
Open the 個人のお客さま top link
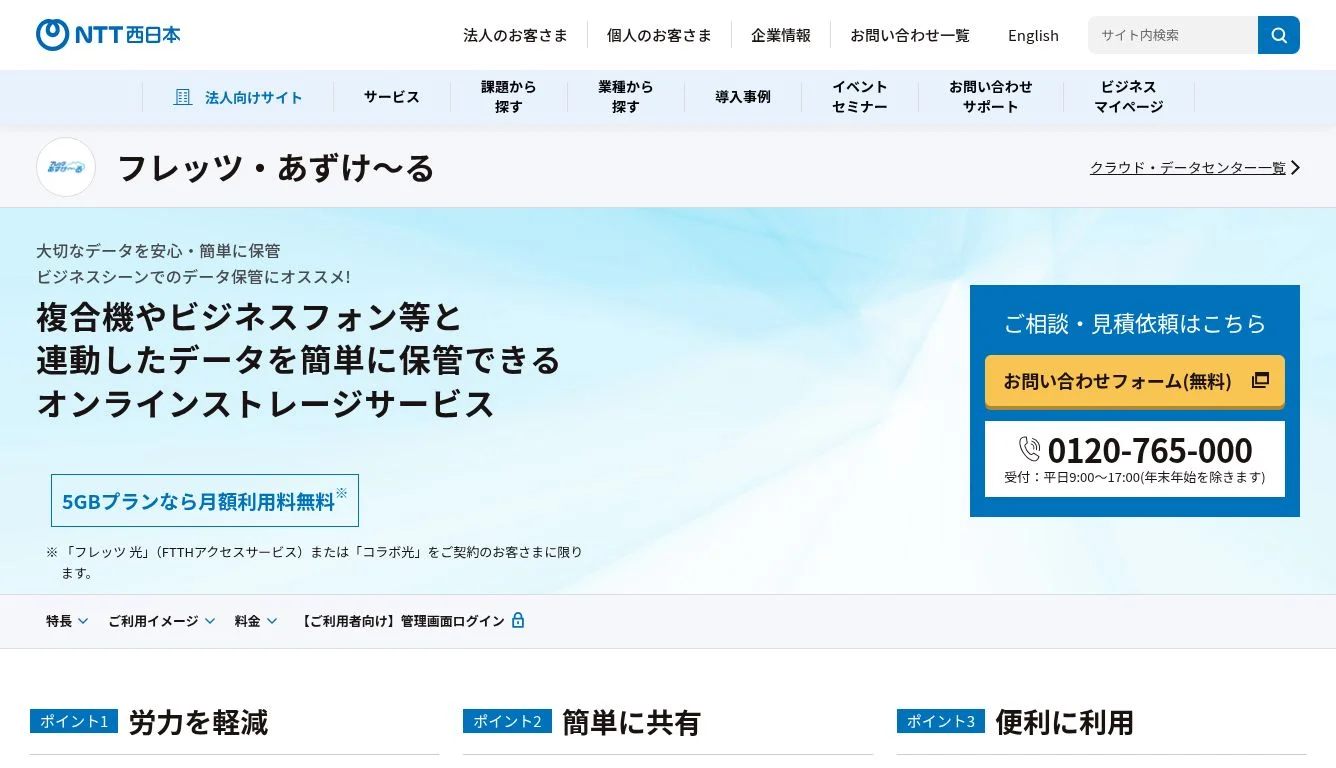pos(659,35)
